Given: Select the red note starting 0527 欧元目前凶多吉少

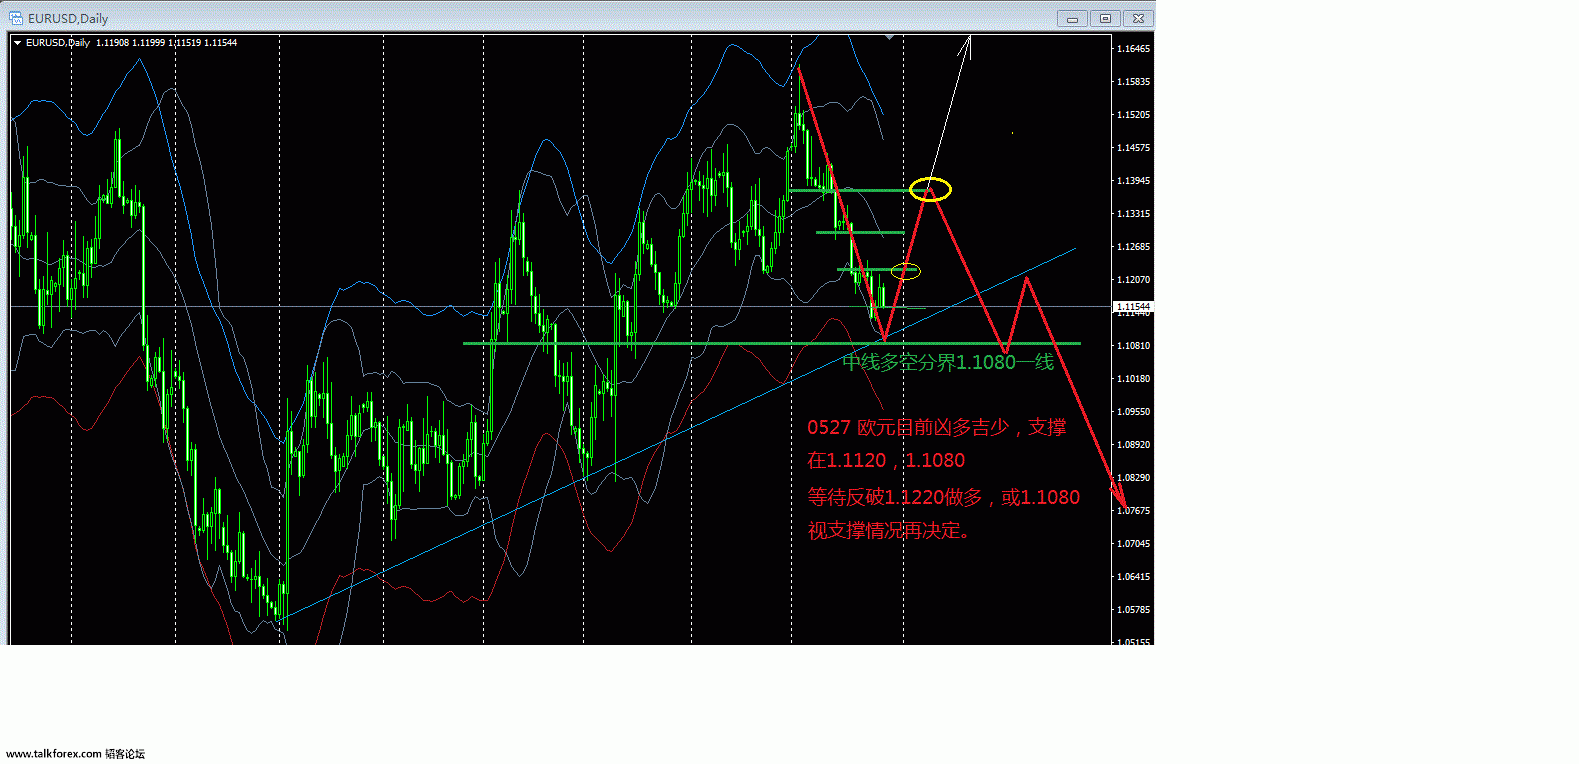Looking at the screenshot, I should pos(937,427).
